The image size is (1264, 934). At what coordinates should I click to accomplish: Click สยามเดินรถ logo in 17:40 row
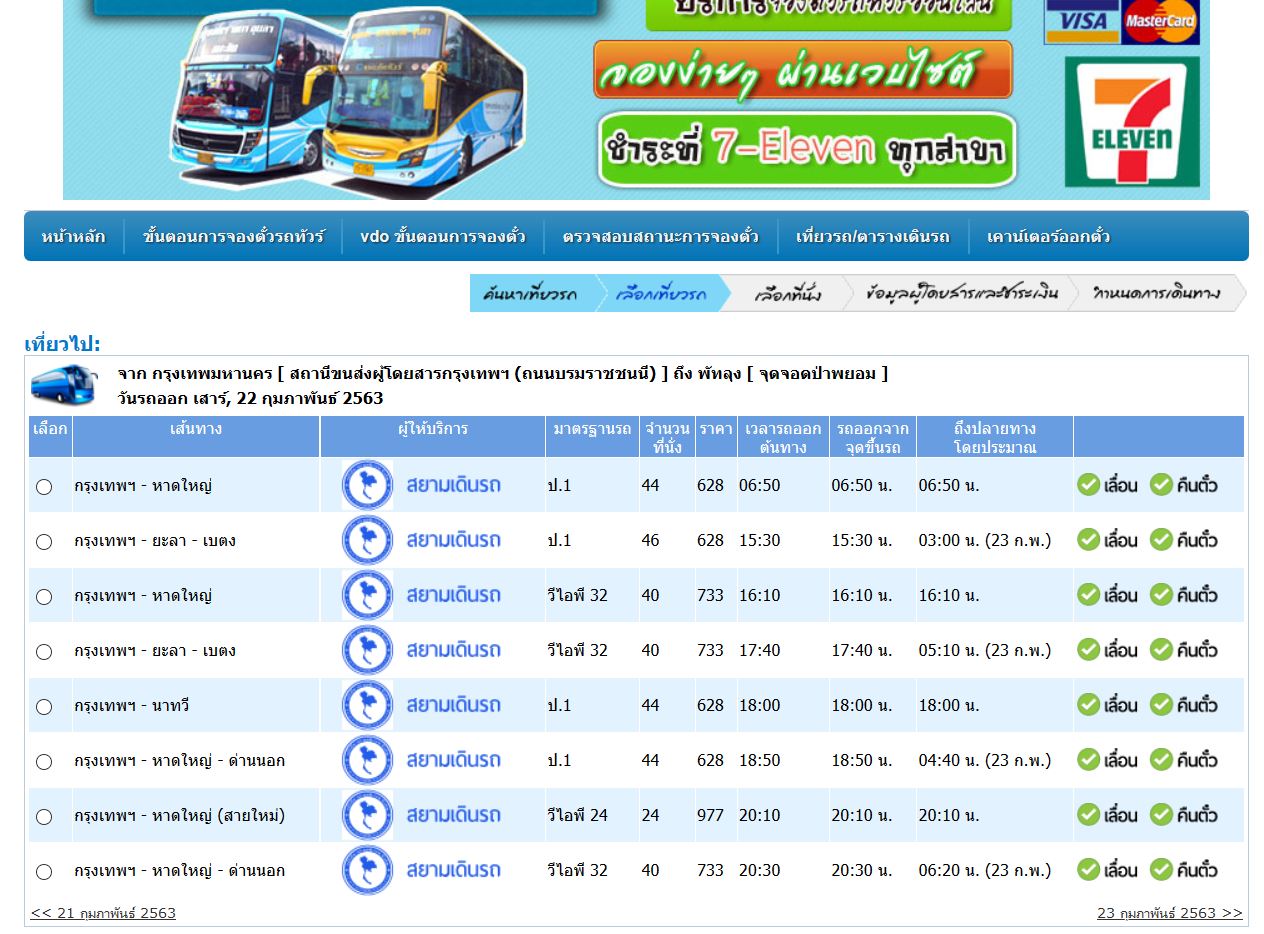tap(421, 650)
